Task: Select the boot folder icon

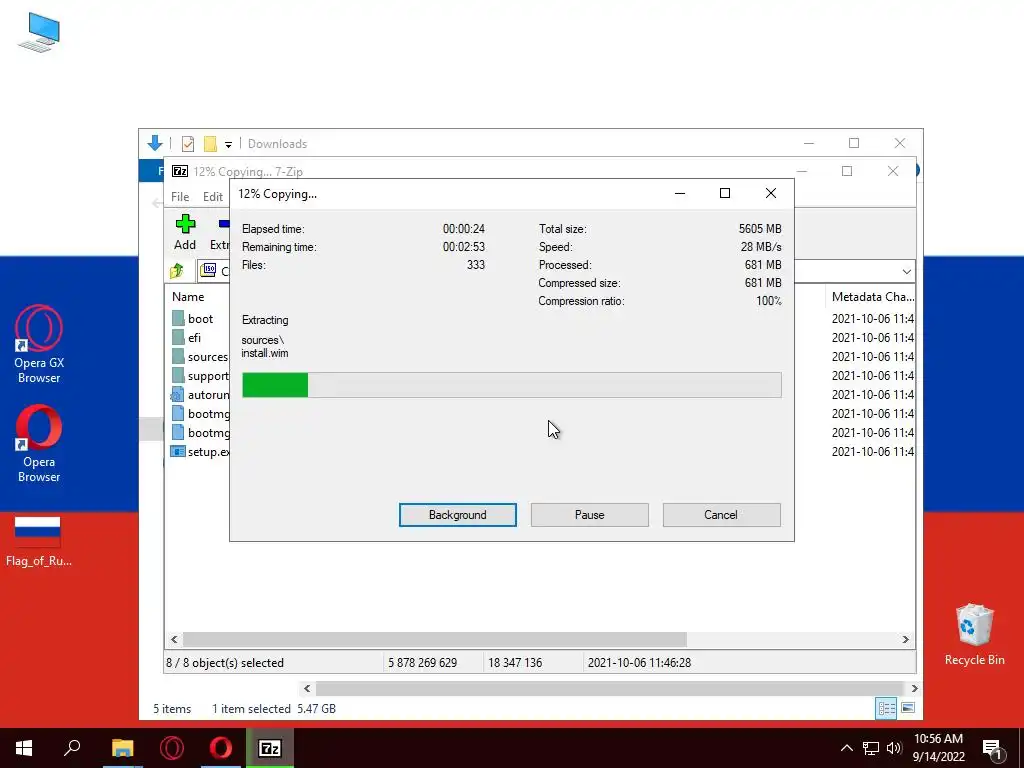Action: (x=178, y=318)
